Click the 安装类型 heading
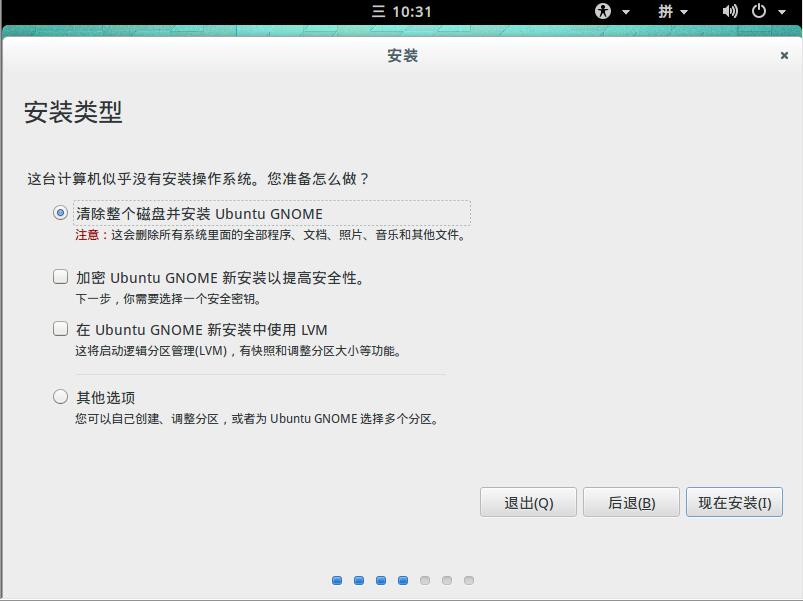 click(x=73, y=112)
